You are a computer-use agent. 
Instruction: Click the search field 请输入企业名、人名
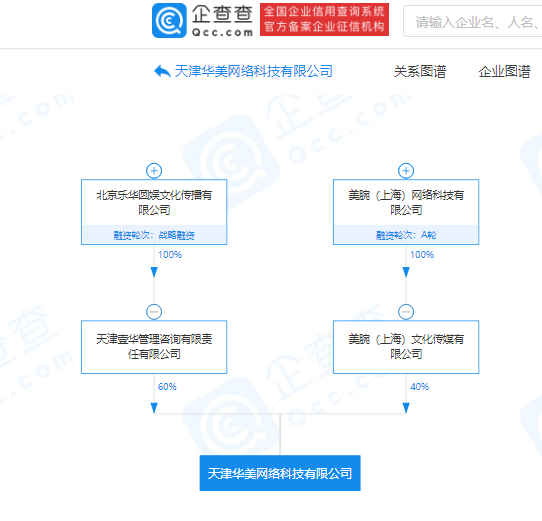point(473,21)
